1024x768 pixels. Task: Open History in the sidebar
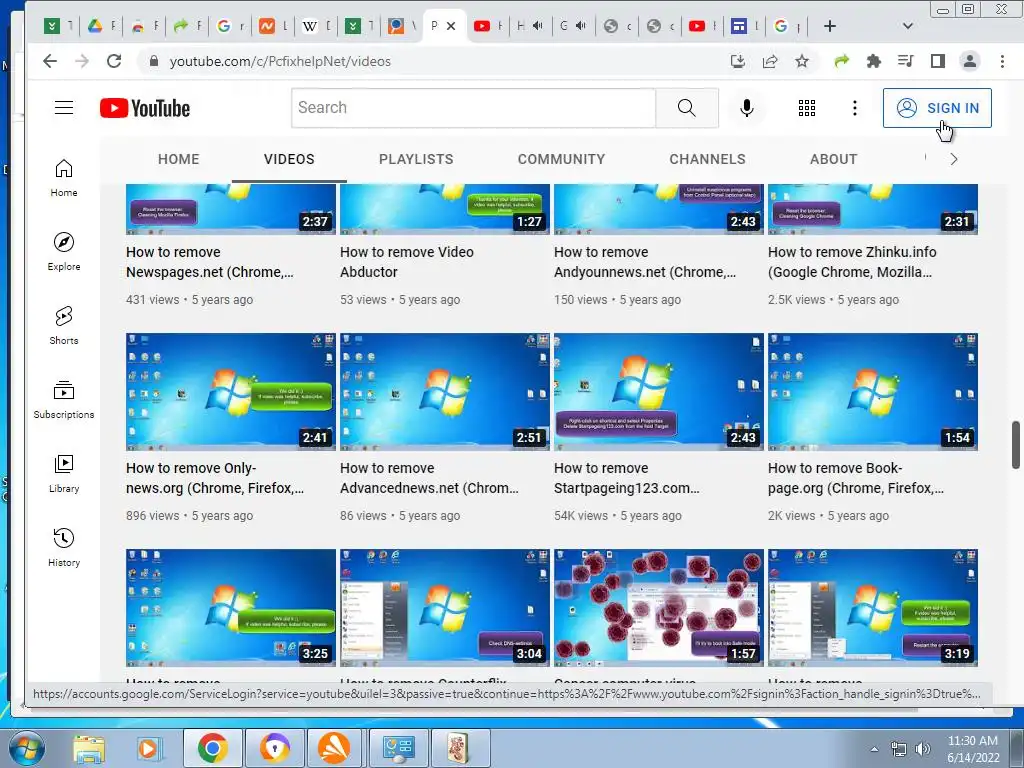point(63,547)
